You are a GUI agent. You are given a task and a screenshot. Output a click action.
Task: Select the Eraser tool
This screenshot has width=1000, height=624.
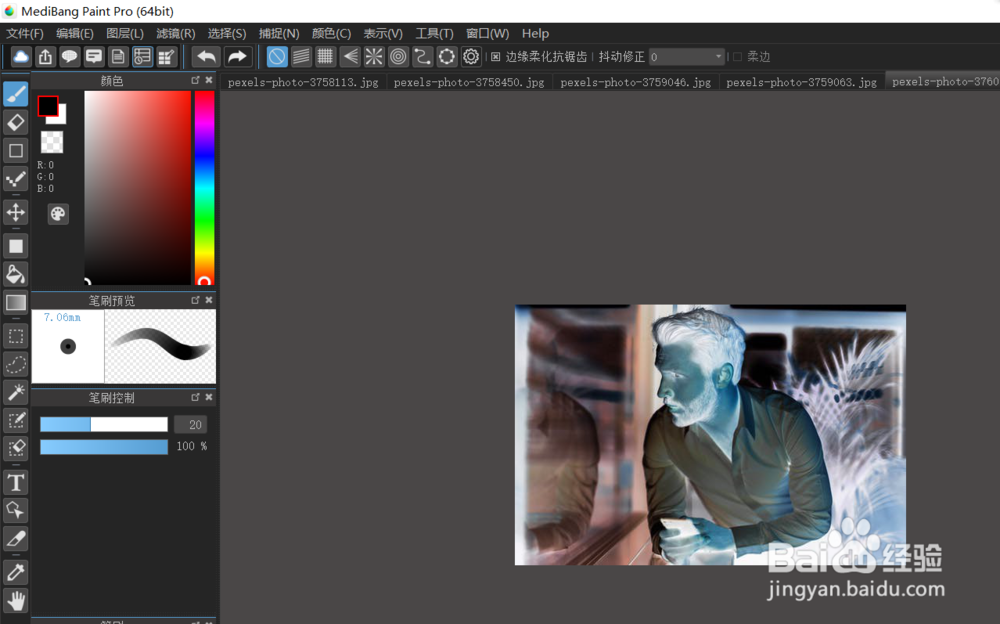pyautogui.click(x=16, y=122)
